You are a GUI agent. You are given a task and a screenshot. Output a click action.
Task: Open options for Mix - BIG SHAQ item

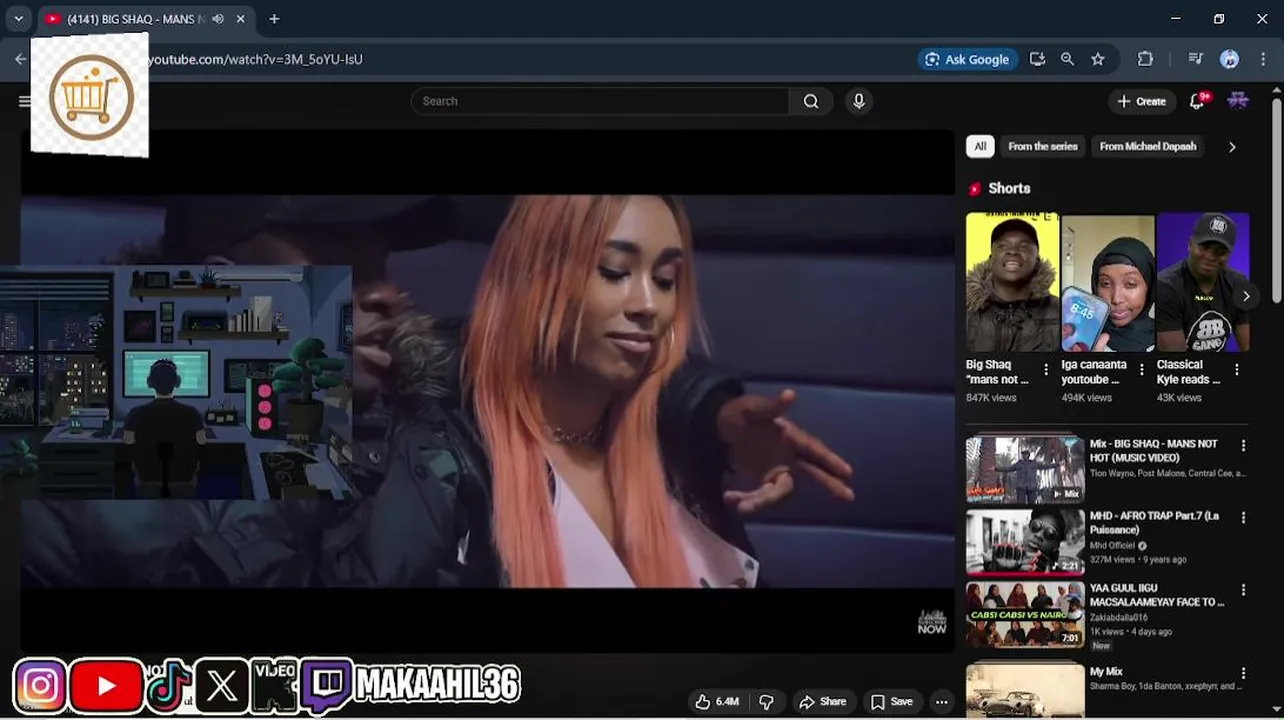1243,446
